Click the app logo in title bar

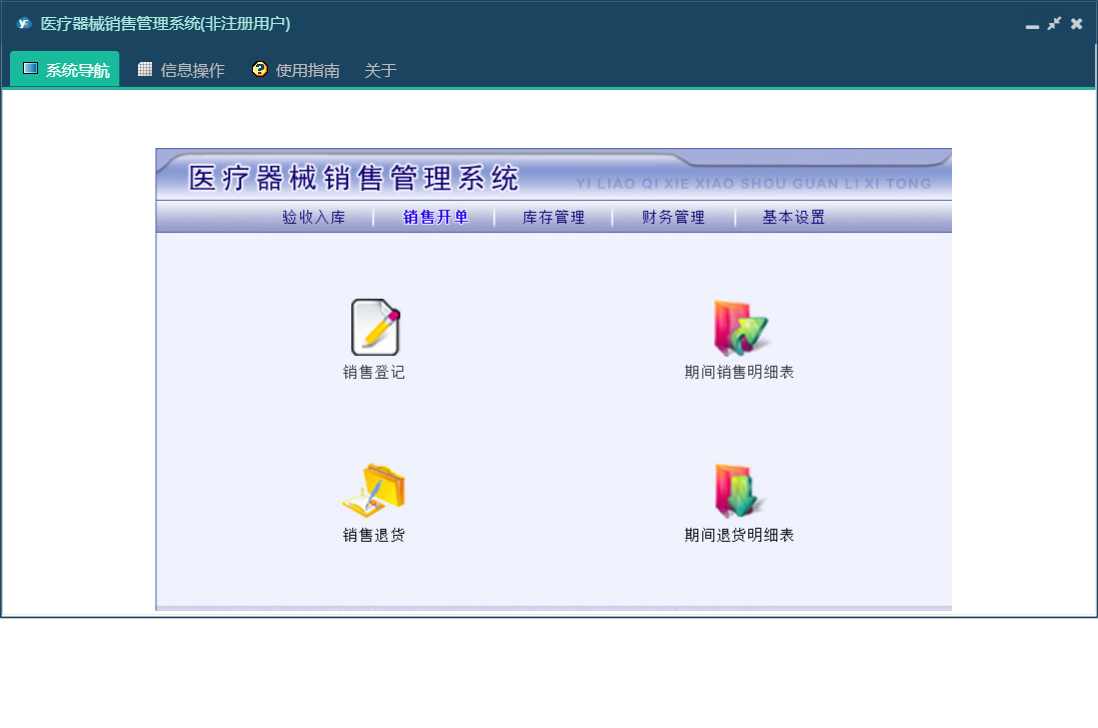click(x=24, y=23)
